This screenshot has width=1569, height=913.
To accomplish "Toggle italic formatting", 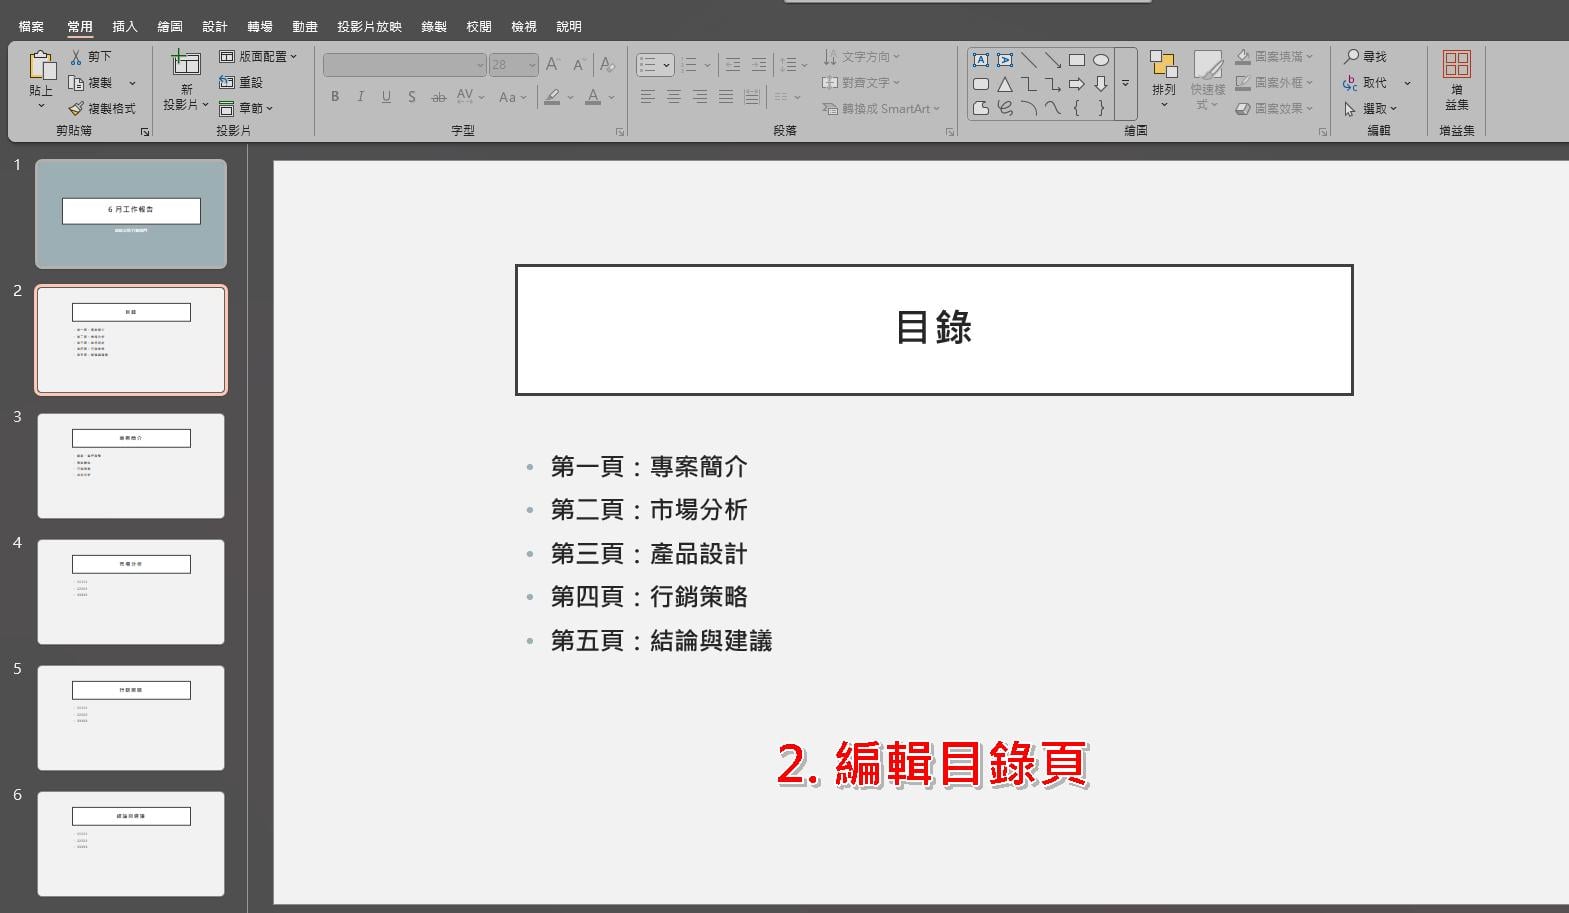I will tap(360, 97).
